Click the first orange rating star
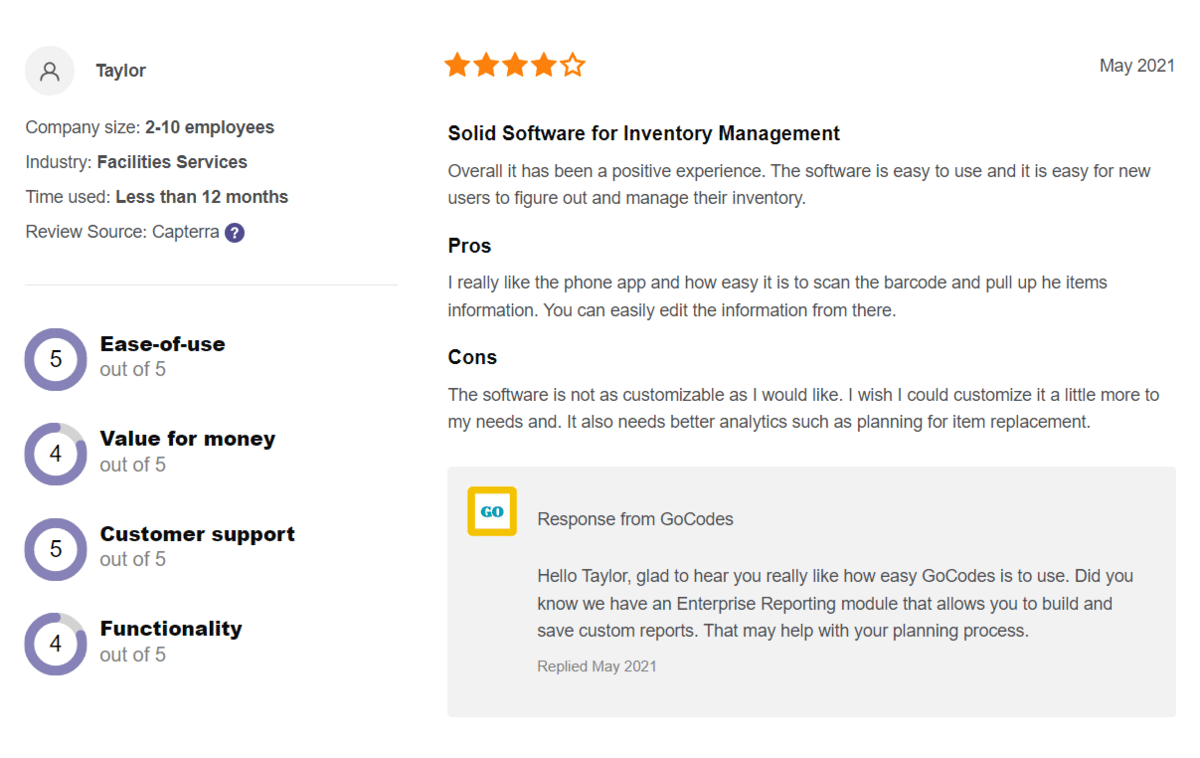Screen dimensions: 1200x758 pos(457,66)
